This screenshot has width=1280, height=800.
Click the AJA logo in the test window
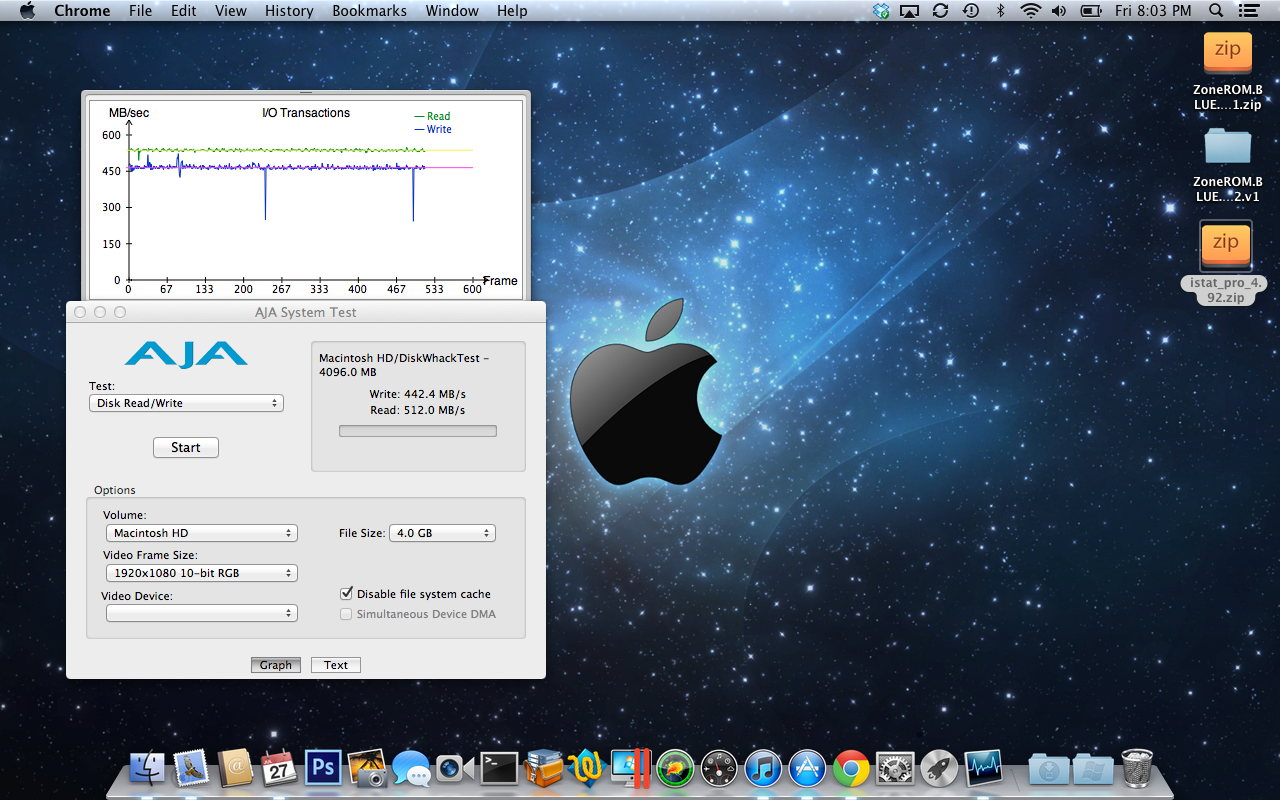(186, 355)
